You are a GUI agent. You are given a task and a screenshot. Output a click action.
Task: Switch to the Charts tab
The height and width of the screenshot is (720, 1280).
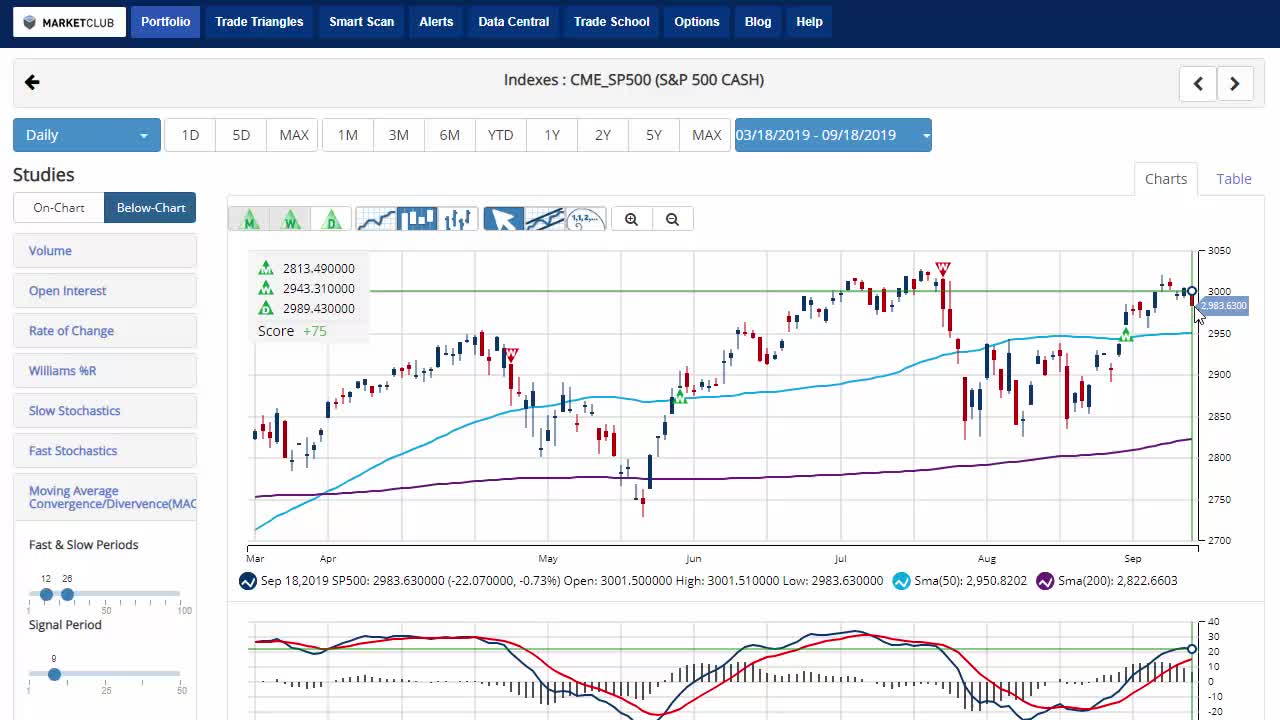[1166, 179]
